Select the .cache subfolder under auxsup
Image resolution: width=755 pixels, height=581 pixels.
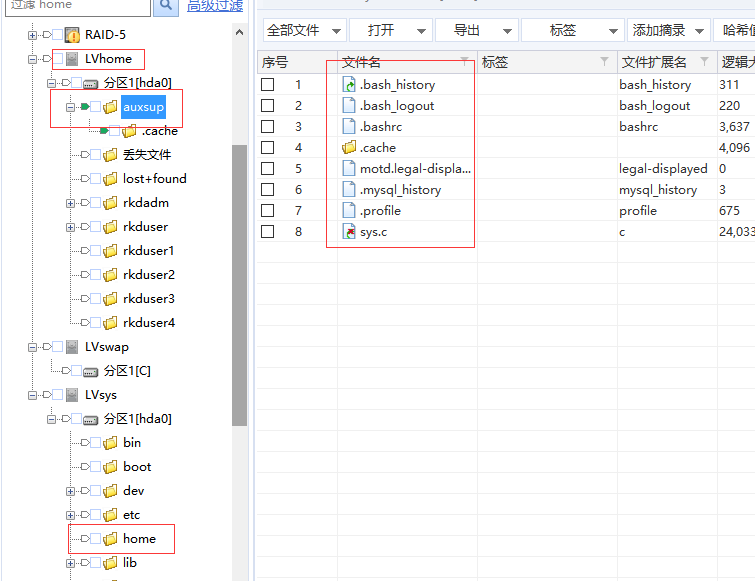pos(159,131)
